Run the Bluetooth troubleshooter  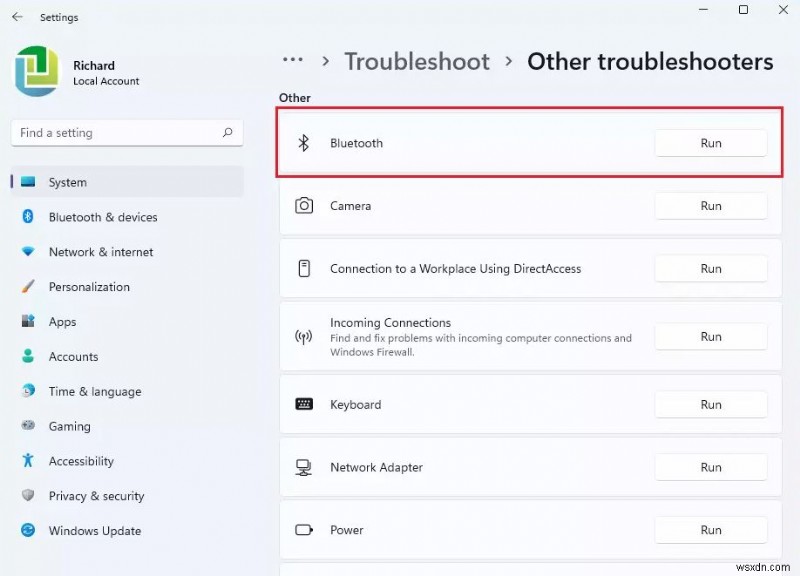click(x=710, y=143)
